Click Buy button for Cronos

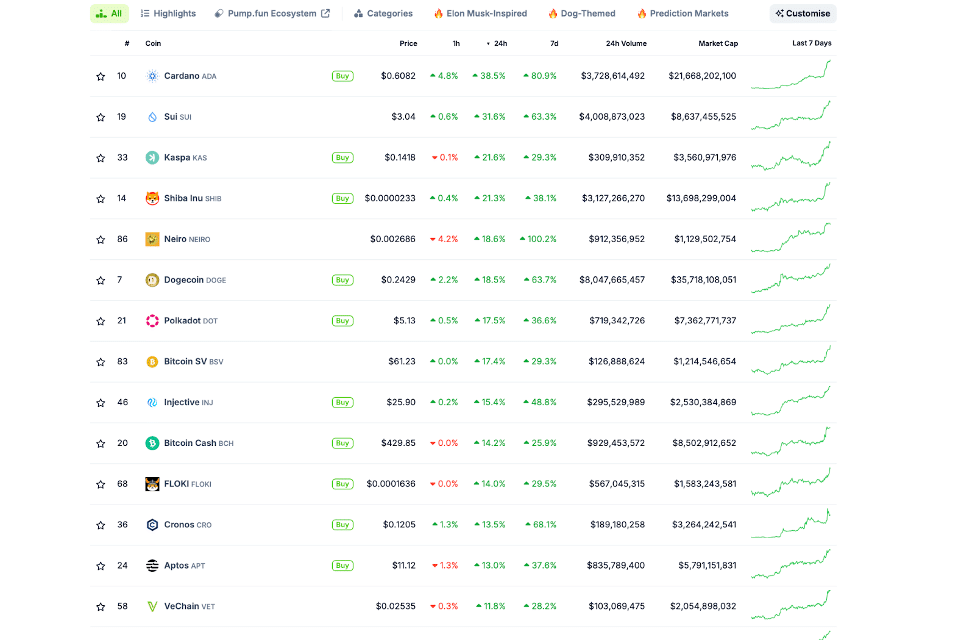pyautogui.click(x=343, y=525)
